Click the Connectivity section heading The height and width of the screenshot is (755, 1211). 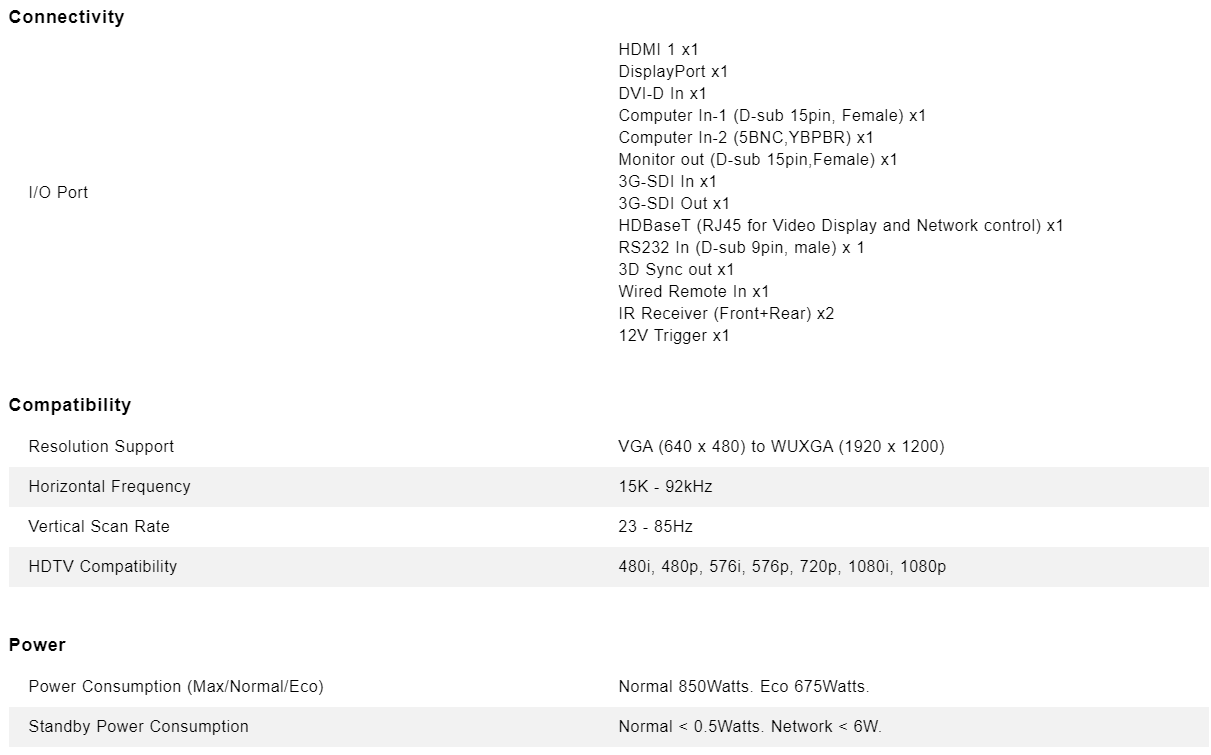click(66, 17)
